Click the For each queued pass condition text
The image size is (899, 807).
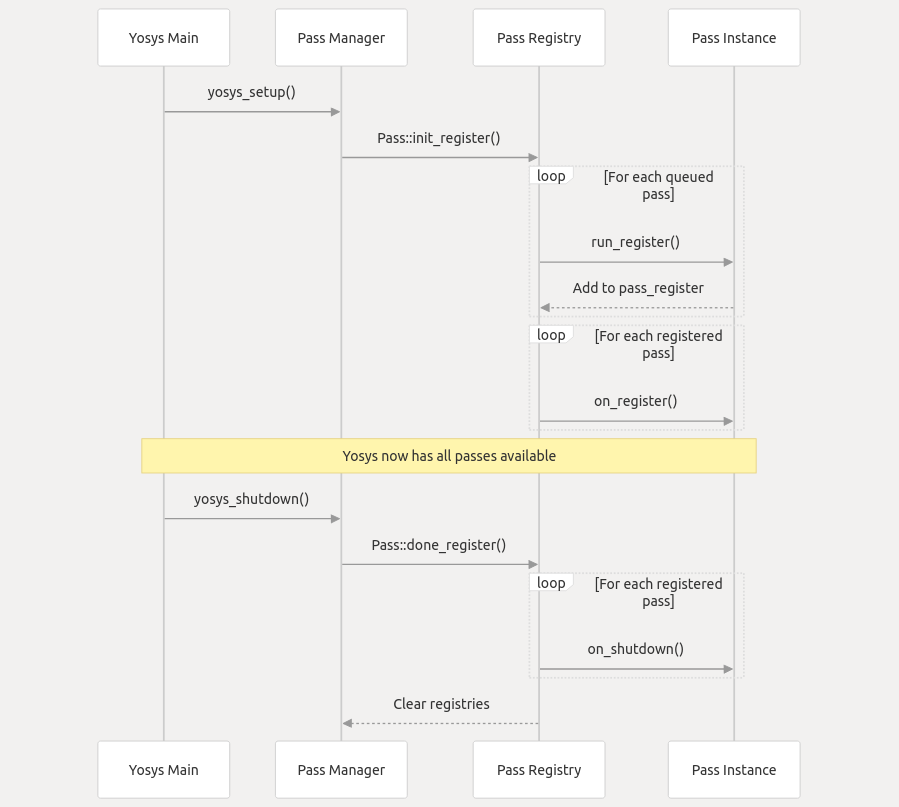[658, 185]
